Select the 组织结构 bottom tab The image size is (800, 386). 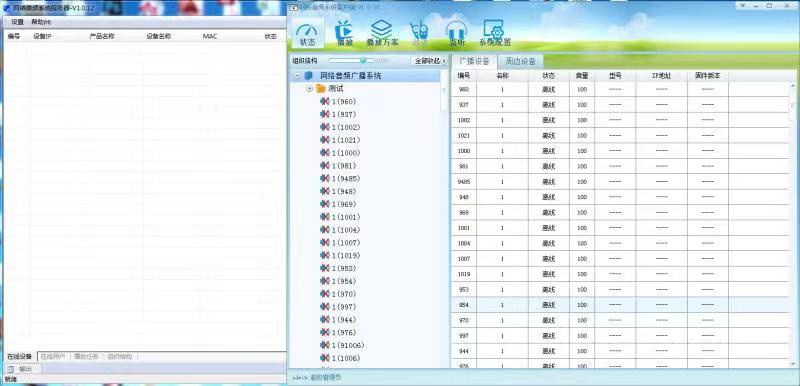click(x=120, y=356)
